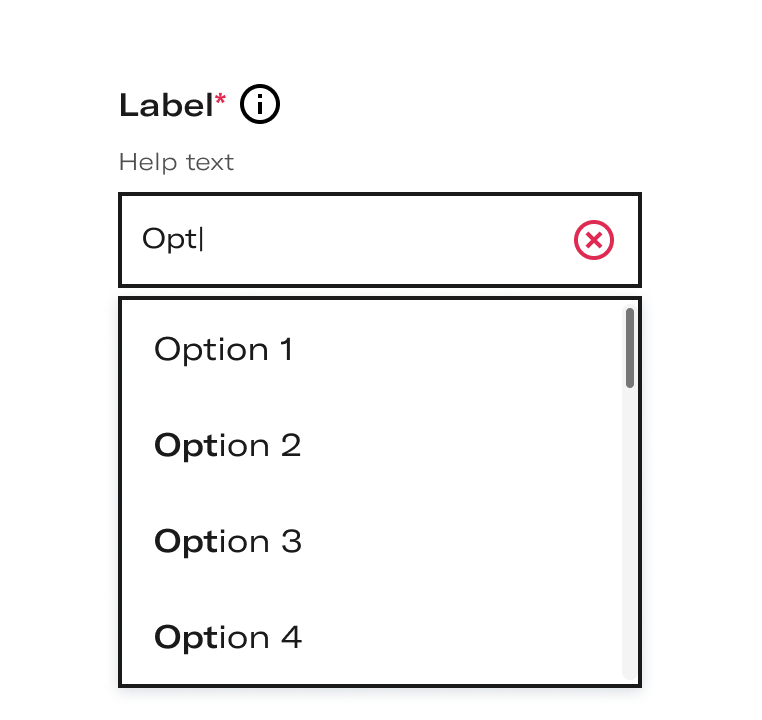
Task: Pick Option 3 from suggestions
Action: [372, 541]
